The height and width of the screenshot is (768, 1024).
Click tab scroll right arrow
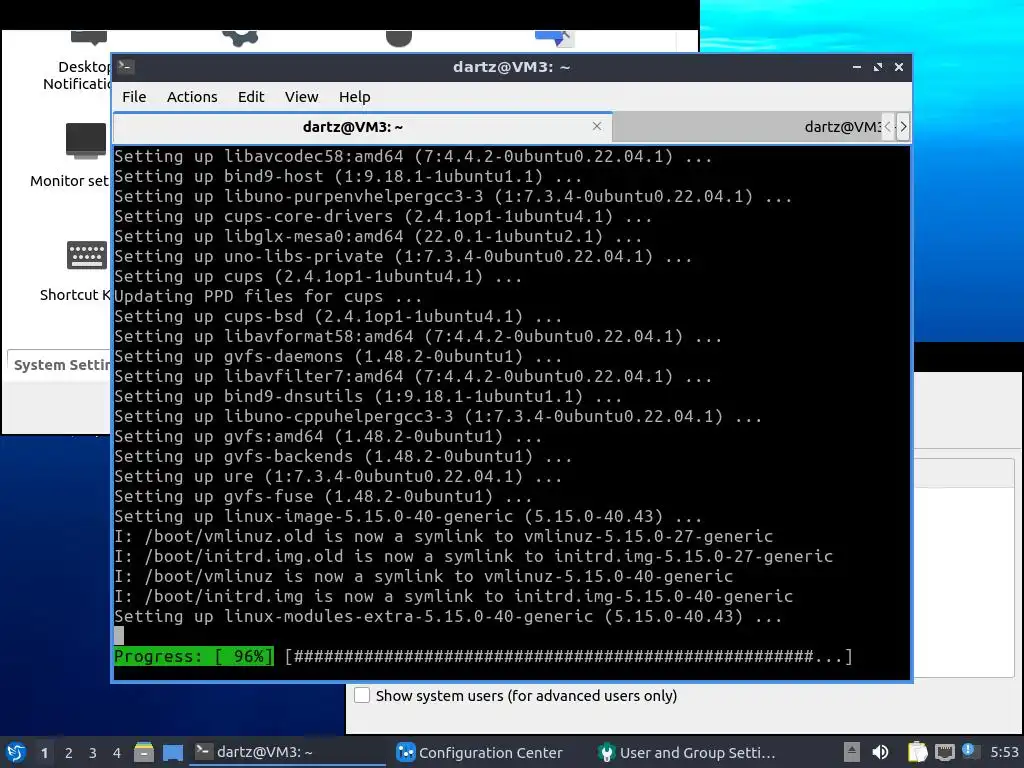point(903,127)
